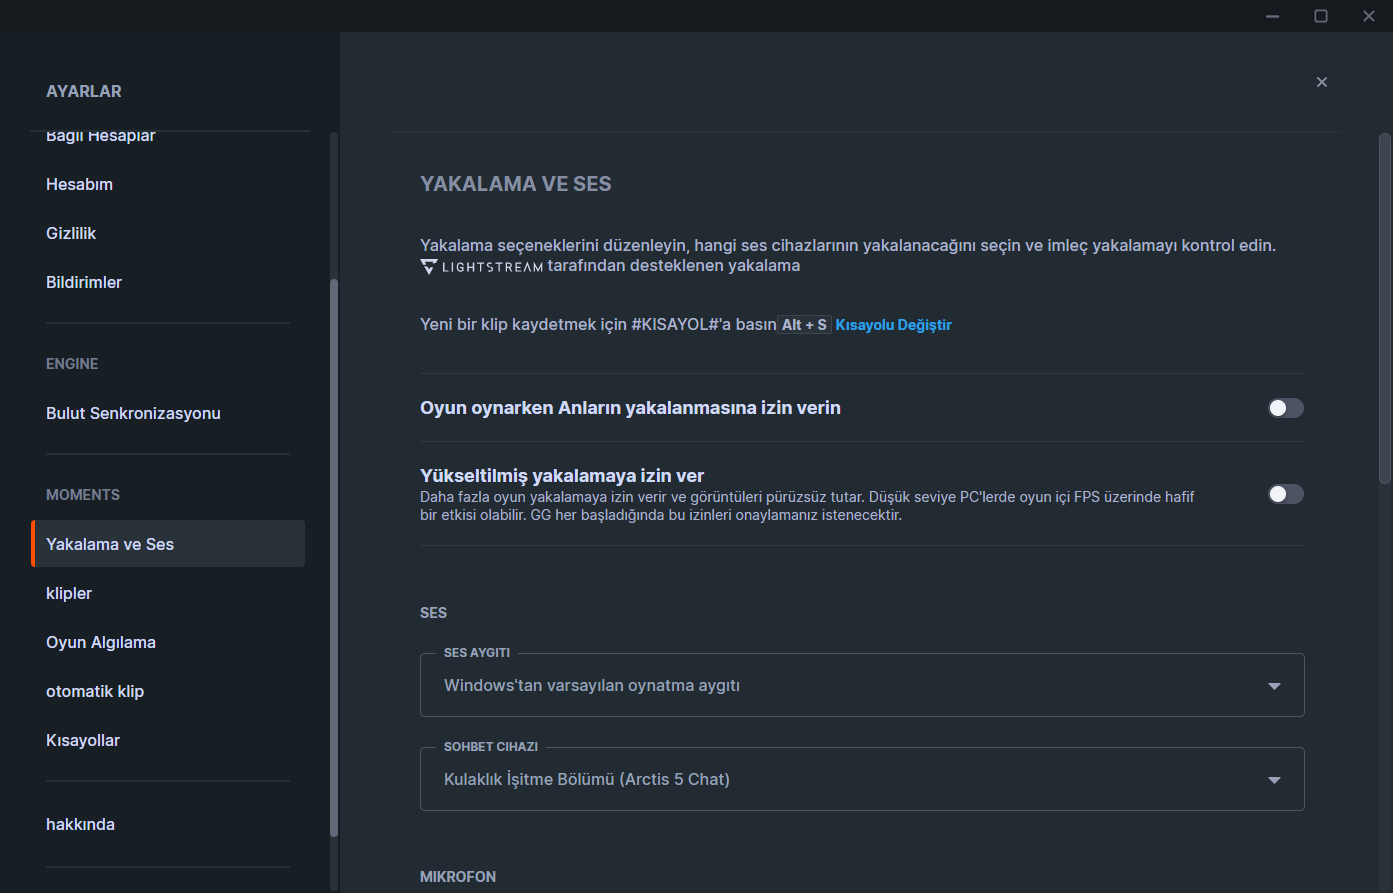Open Bulut Senkronizasyonu page
The width and height of the screenshot is (1393, 893).
pyautogui.click(x=133, y=413)
